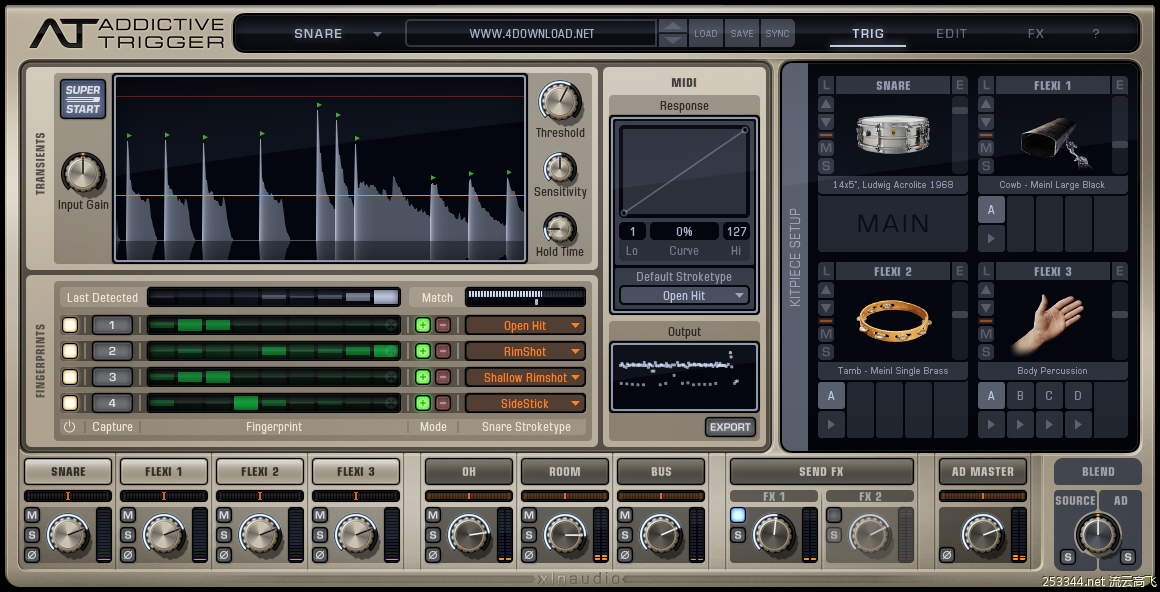Add fingerprint with plus icon in row 1

[x=422, y=325]
